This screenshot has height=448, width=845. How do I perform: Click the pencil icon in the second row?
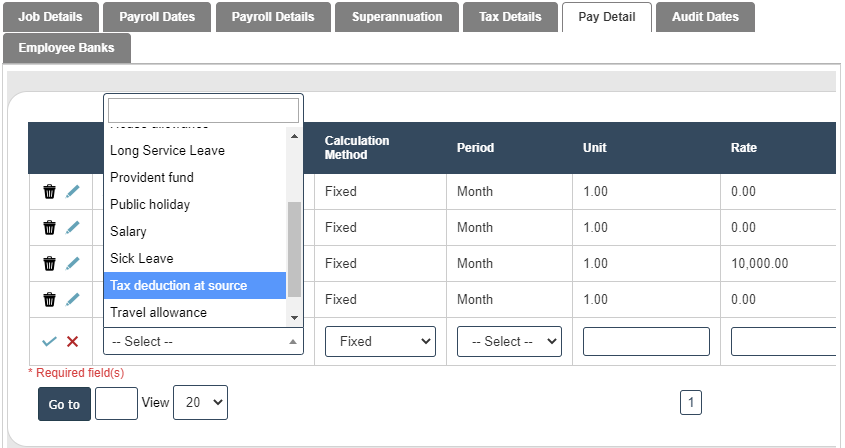[72, 227]
